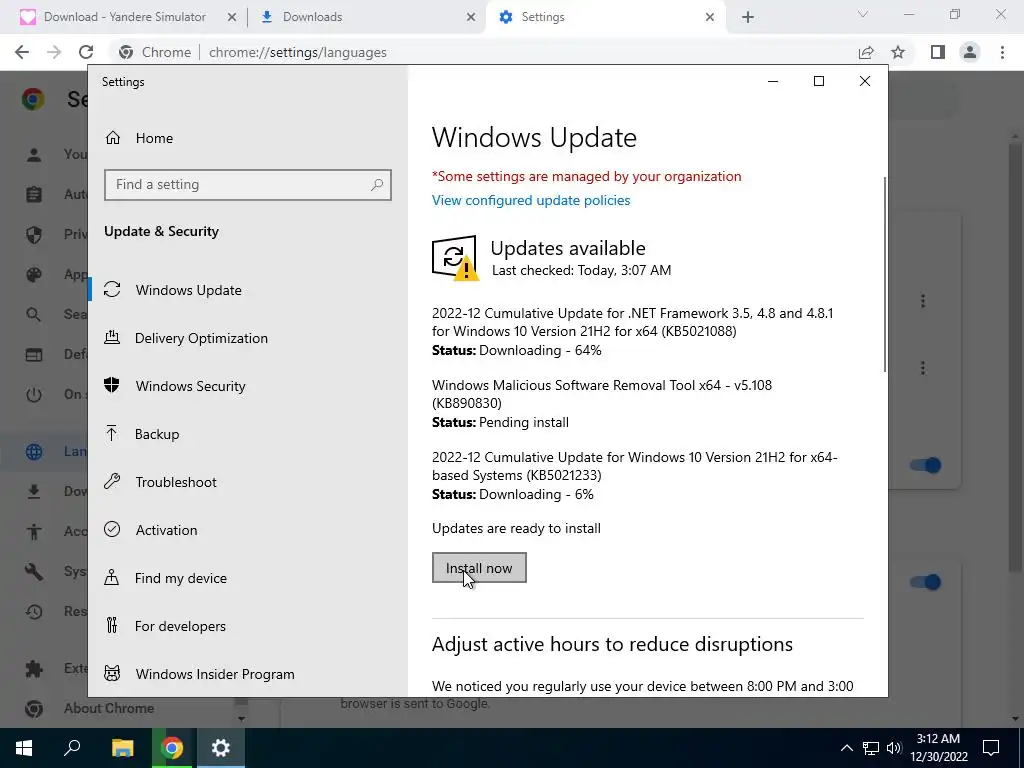Viewport: 1024px width, 768px height.
Task: Open Windows Start menu
Action: pos(24,748)
